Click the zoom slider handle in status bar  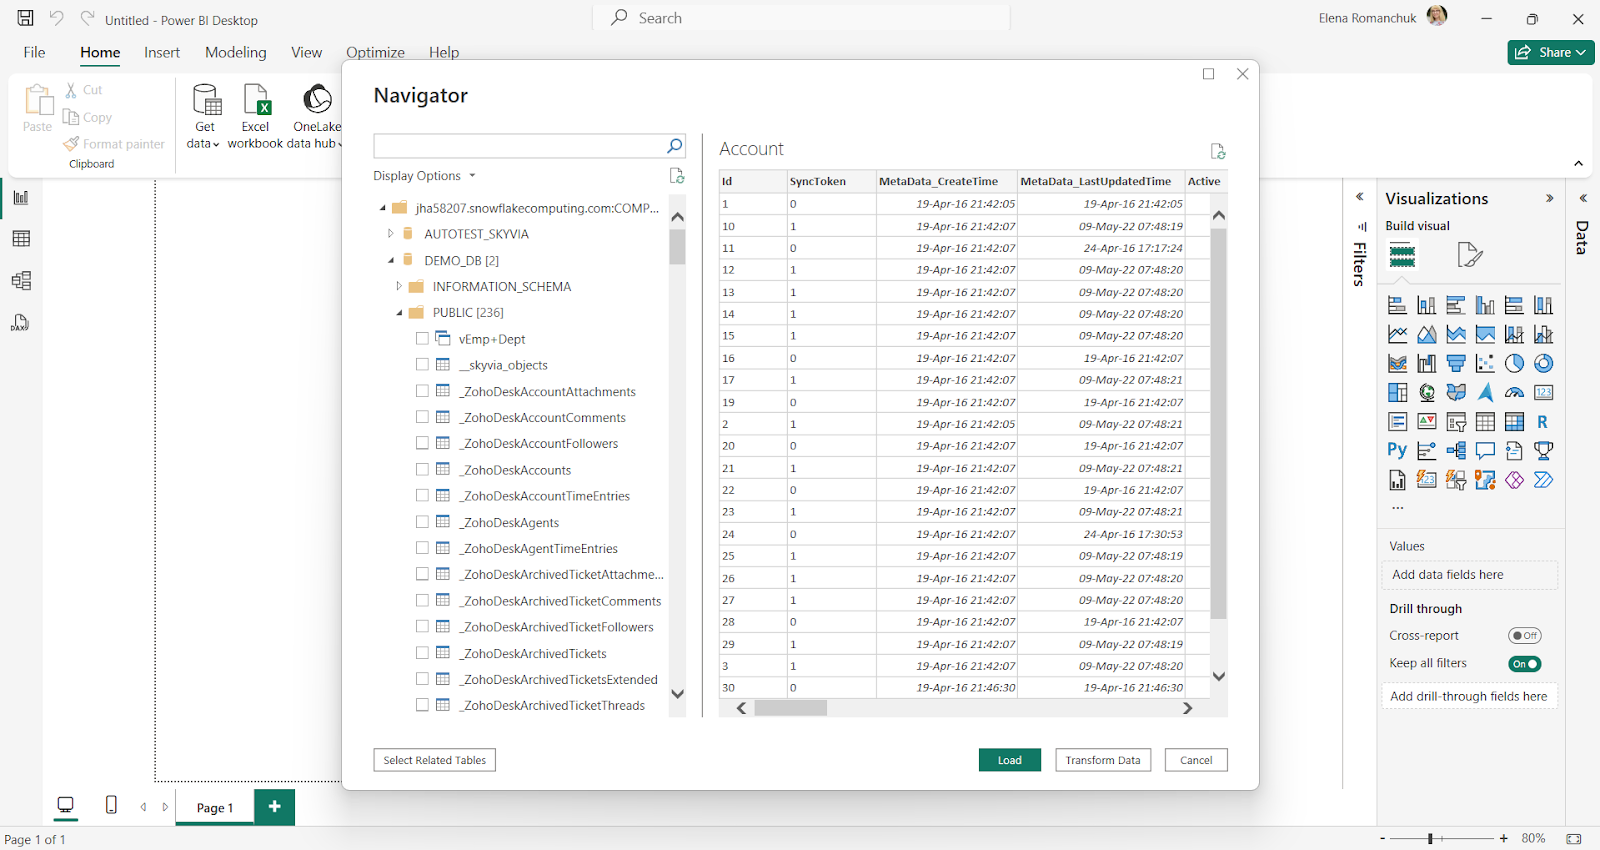[x=1430, y=839]
